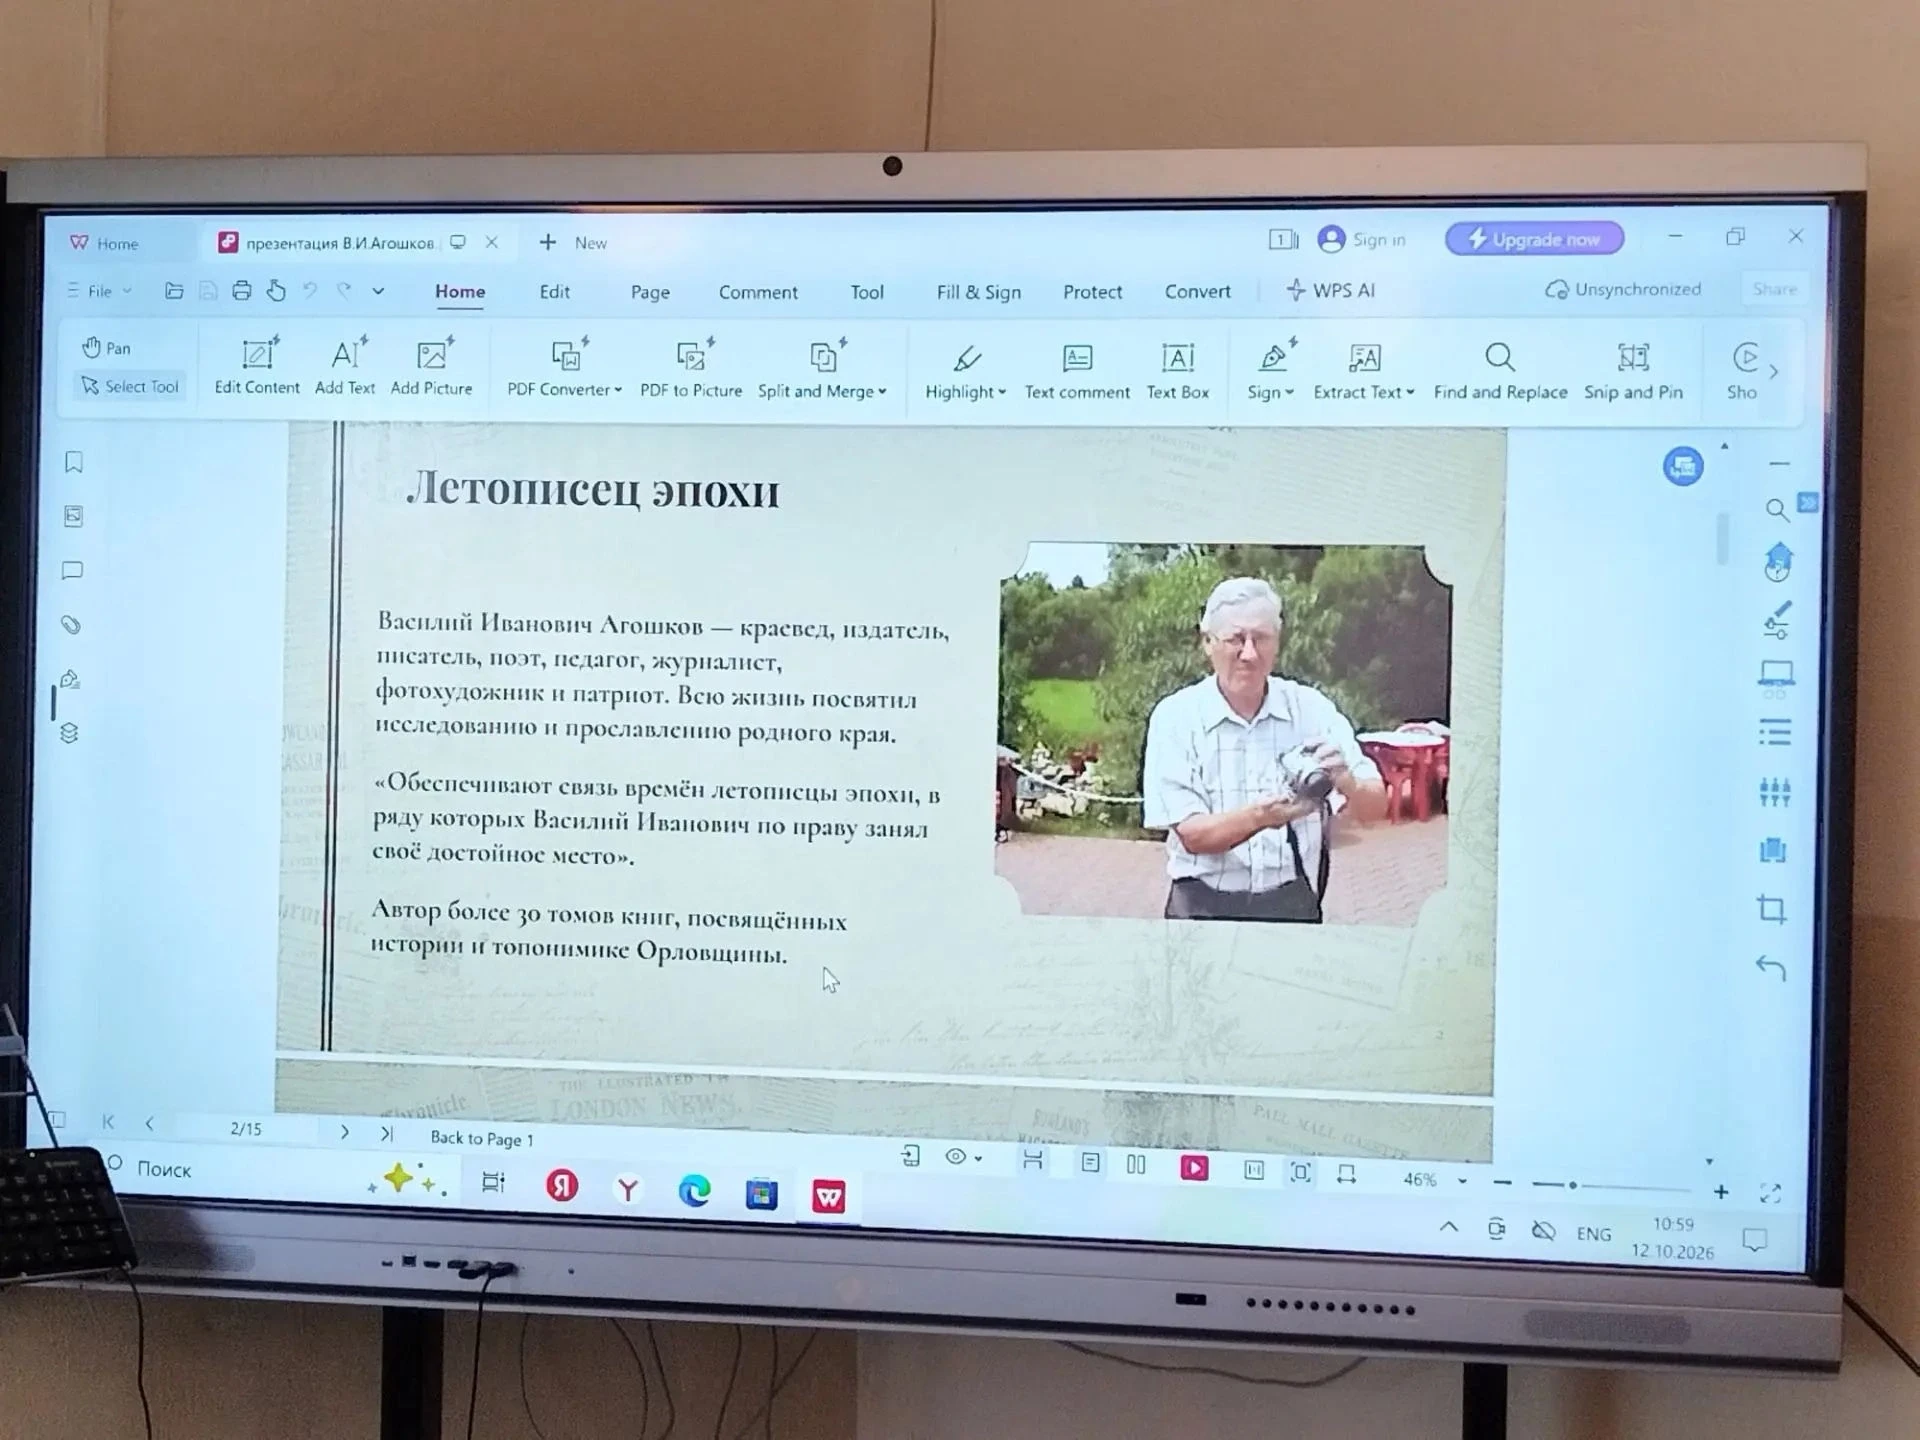Click the Snip and Pin tool
1920x1440 pixels.
[x=1633, y=371]
